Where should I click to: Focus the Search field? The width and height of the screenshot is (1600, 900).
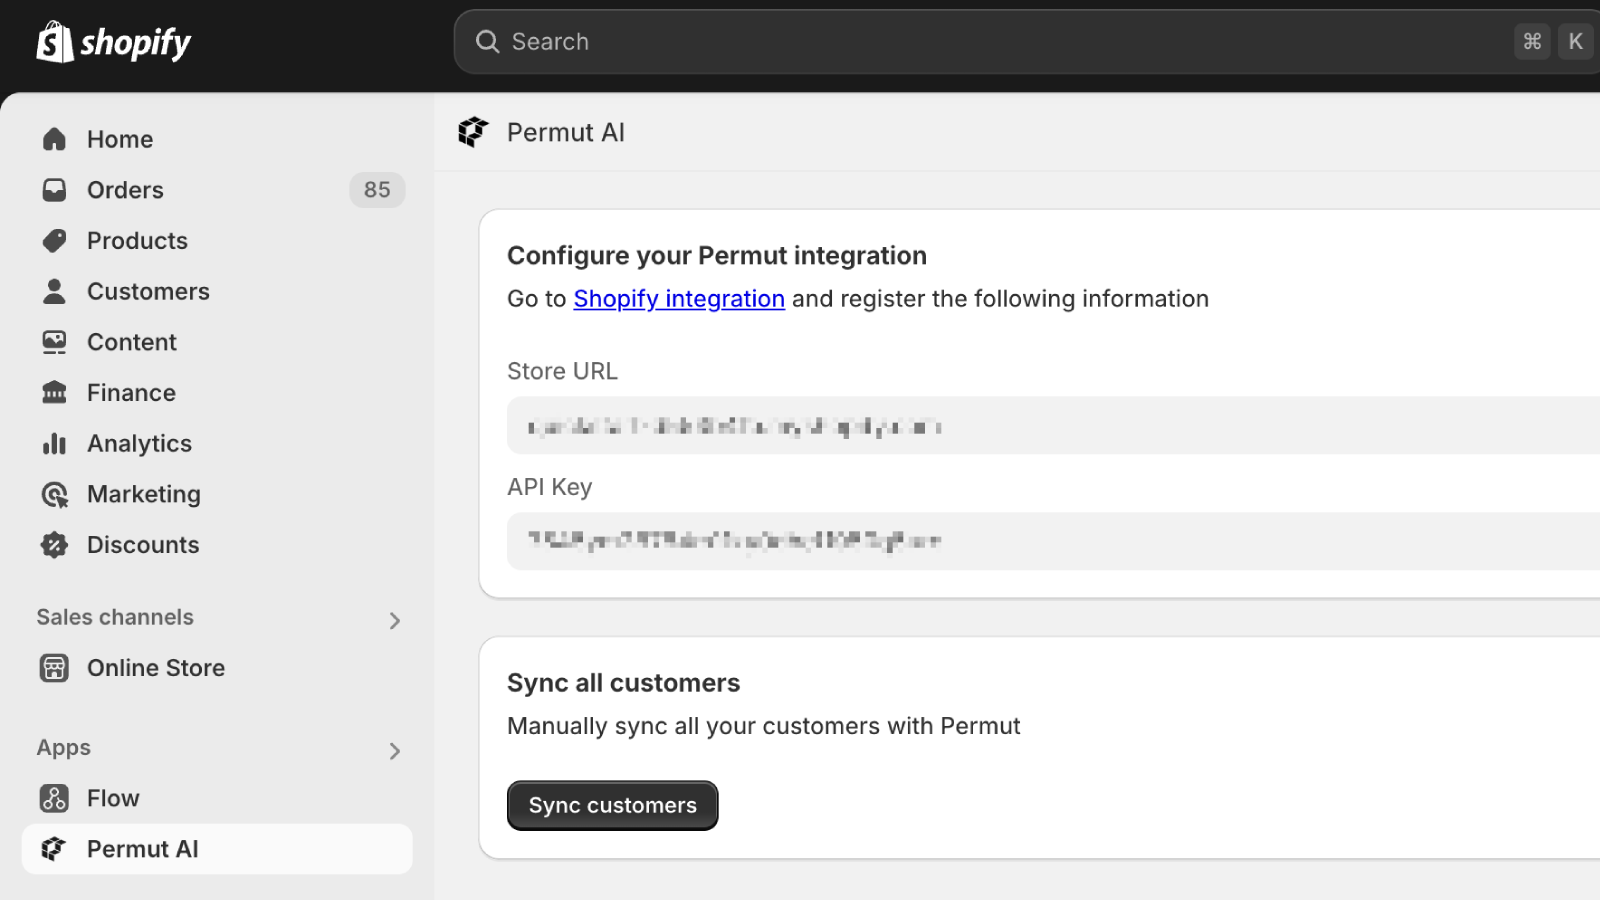click(1027, 42)
